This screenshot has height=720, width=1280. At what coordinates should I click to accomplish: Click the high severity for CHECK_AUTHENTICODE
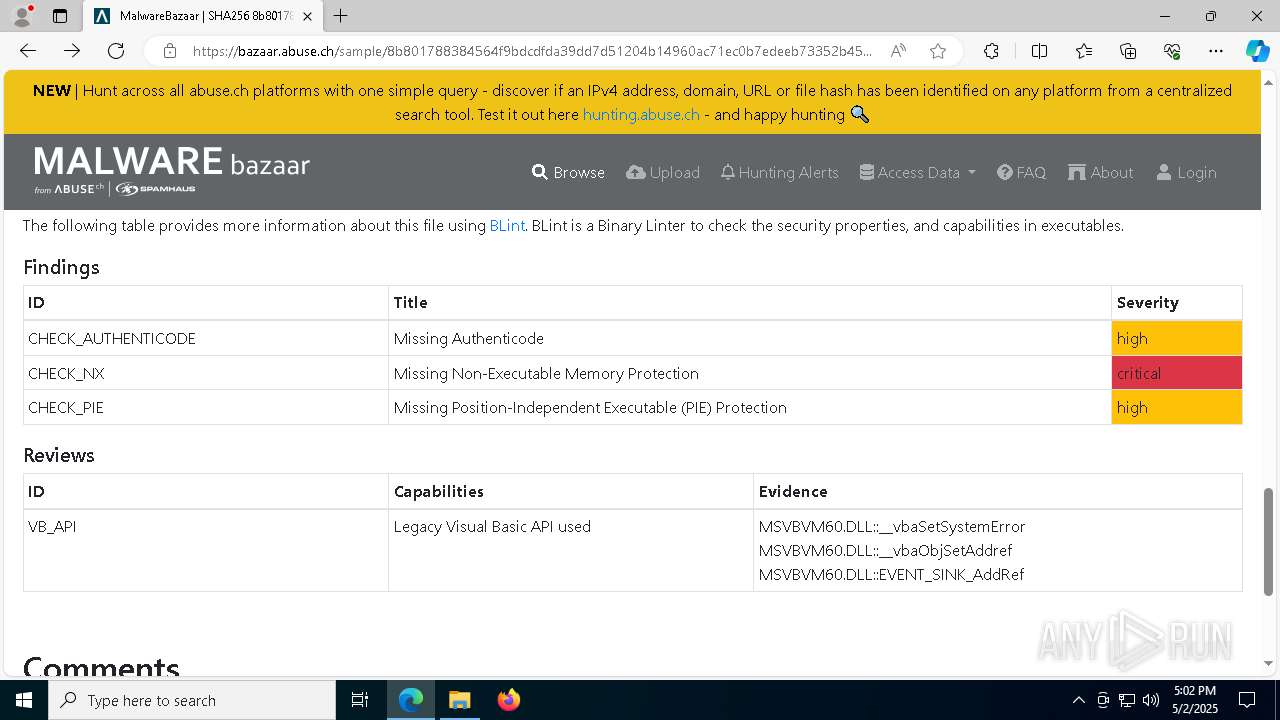1176,338
